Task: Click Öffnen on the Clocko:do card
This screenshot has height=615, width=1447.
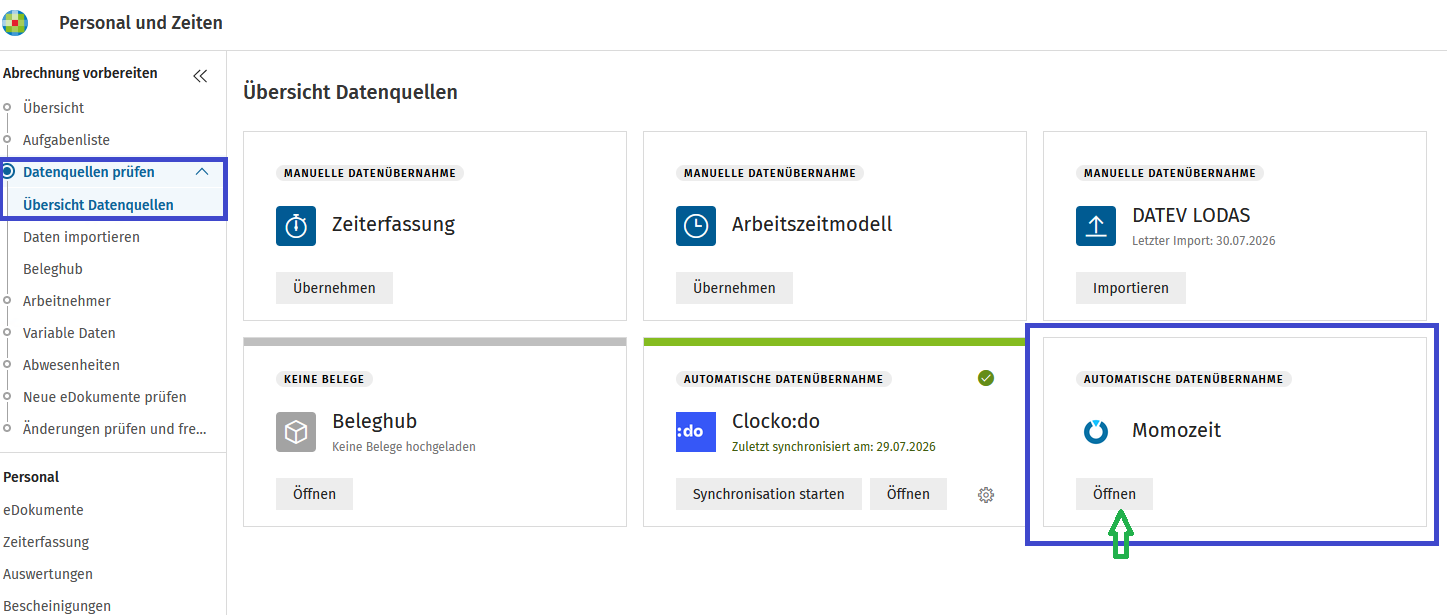Action: [x=908, y=494]
